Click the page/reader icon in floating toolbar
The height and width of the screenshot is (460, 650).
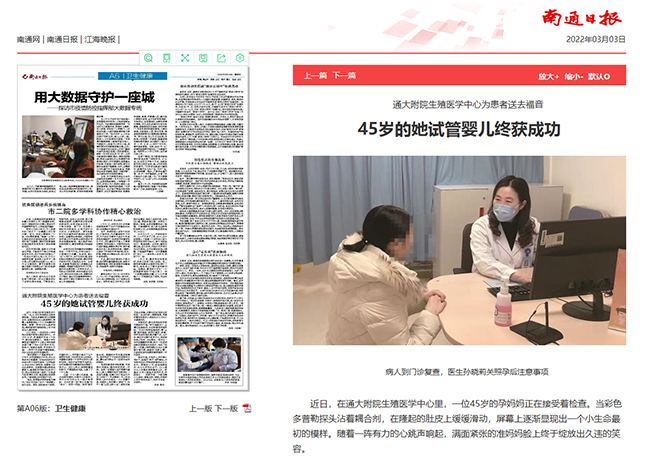pos(167,58)
